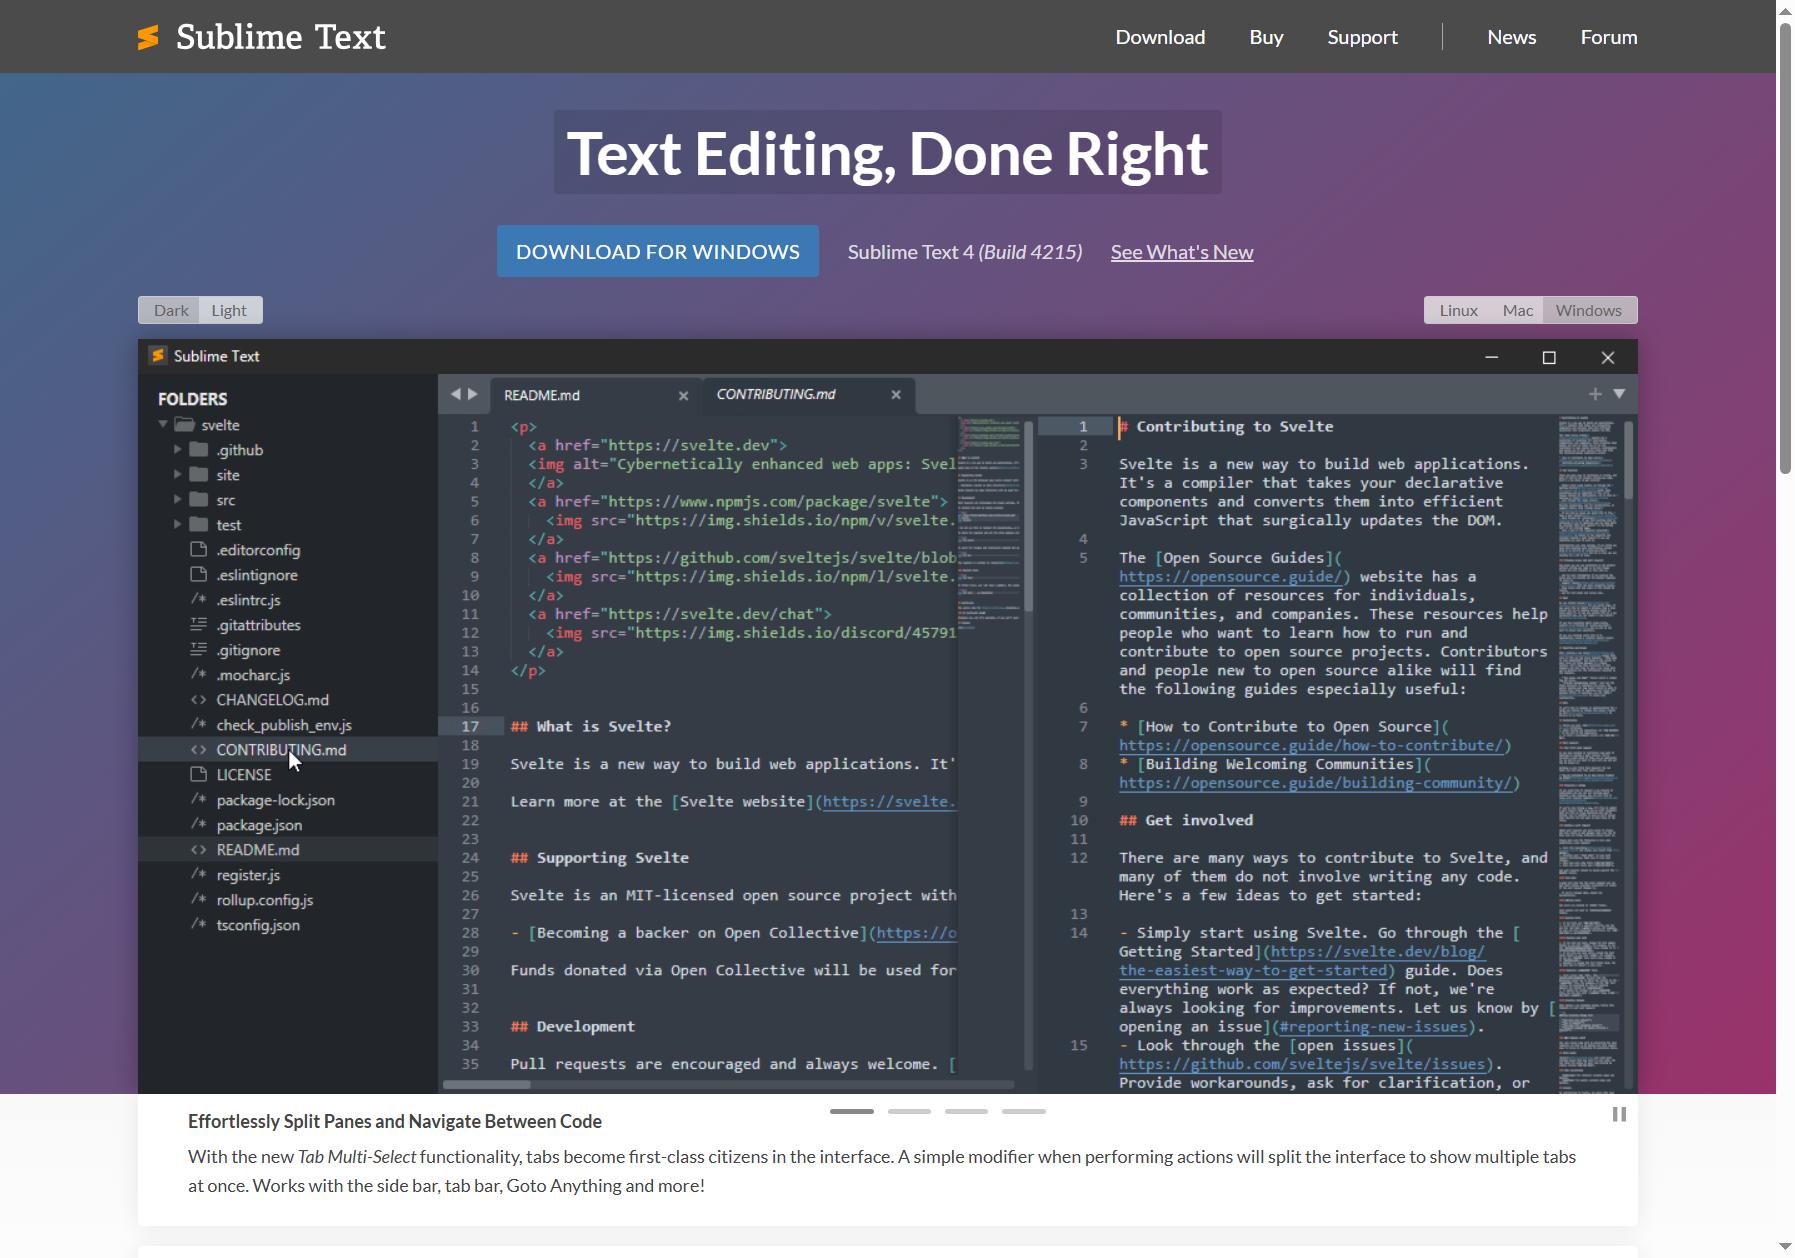Switch screenshot theme to Dark
The width and height of the screenshot is (1795, 1258).
(170, 310)
